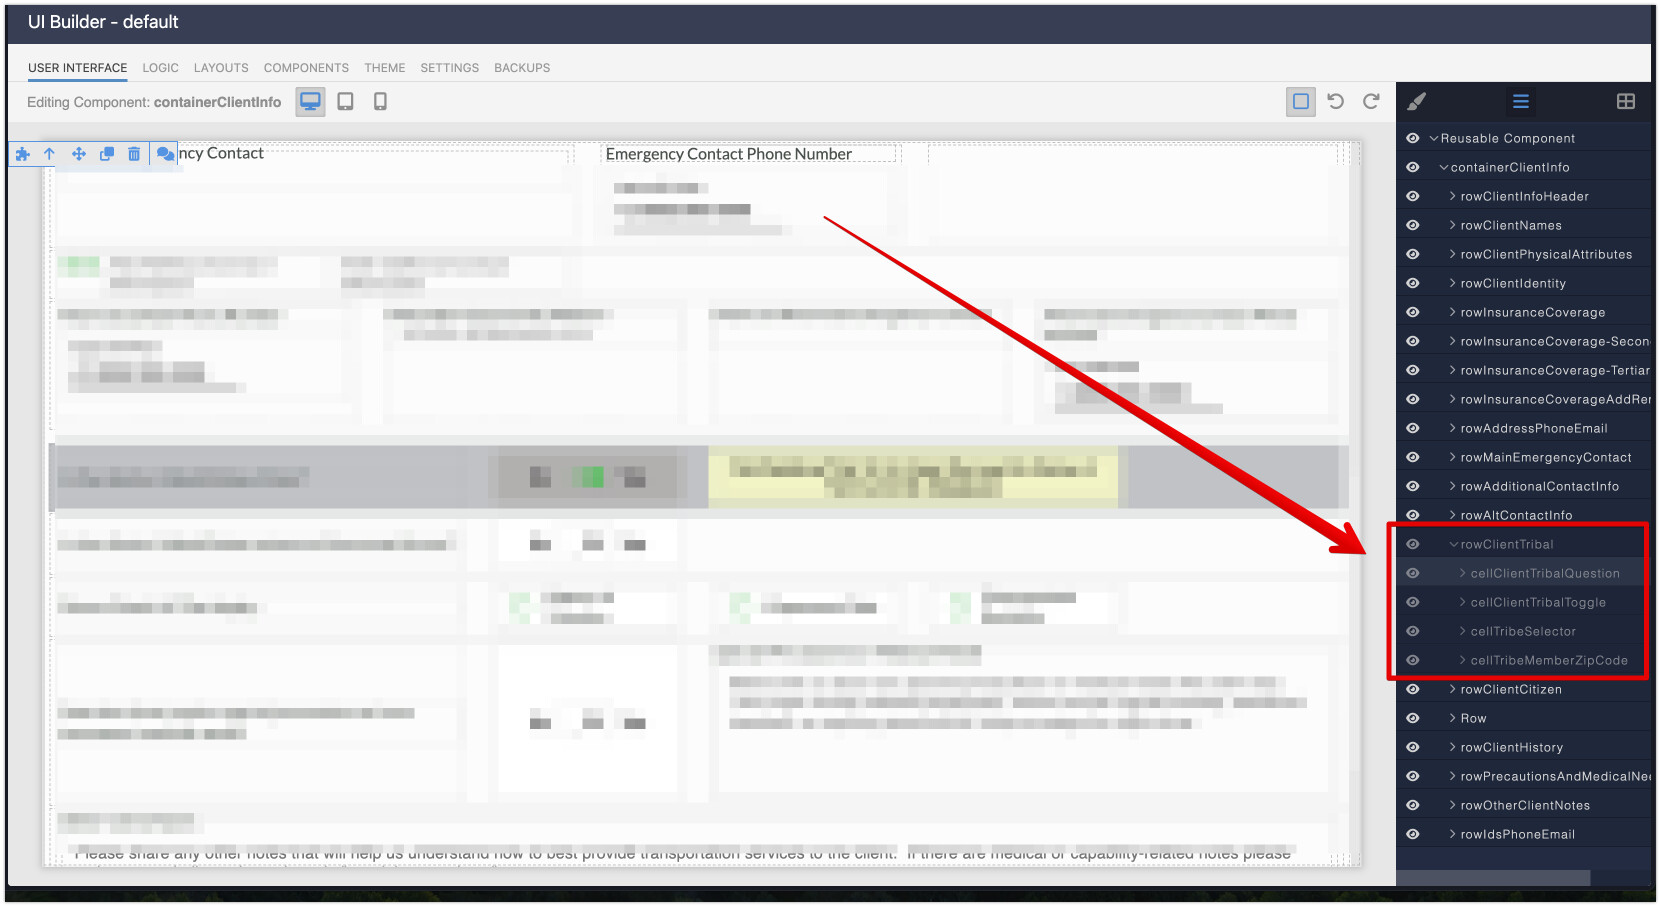Open the component tree list panel
The image size is (1661, 907).
tap(1521, 101)
